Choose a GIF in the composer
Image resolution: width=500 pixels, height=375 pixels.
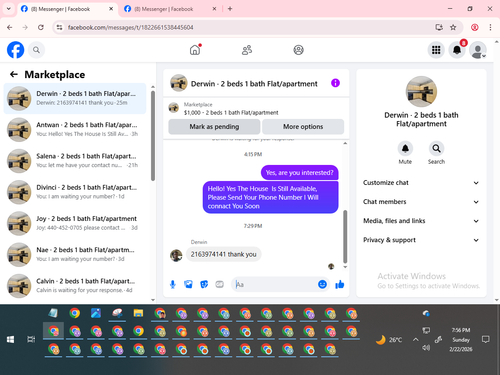pos(219,284)
